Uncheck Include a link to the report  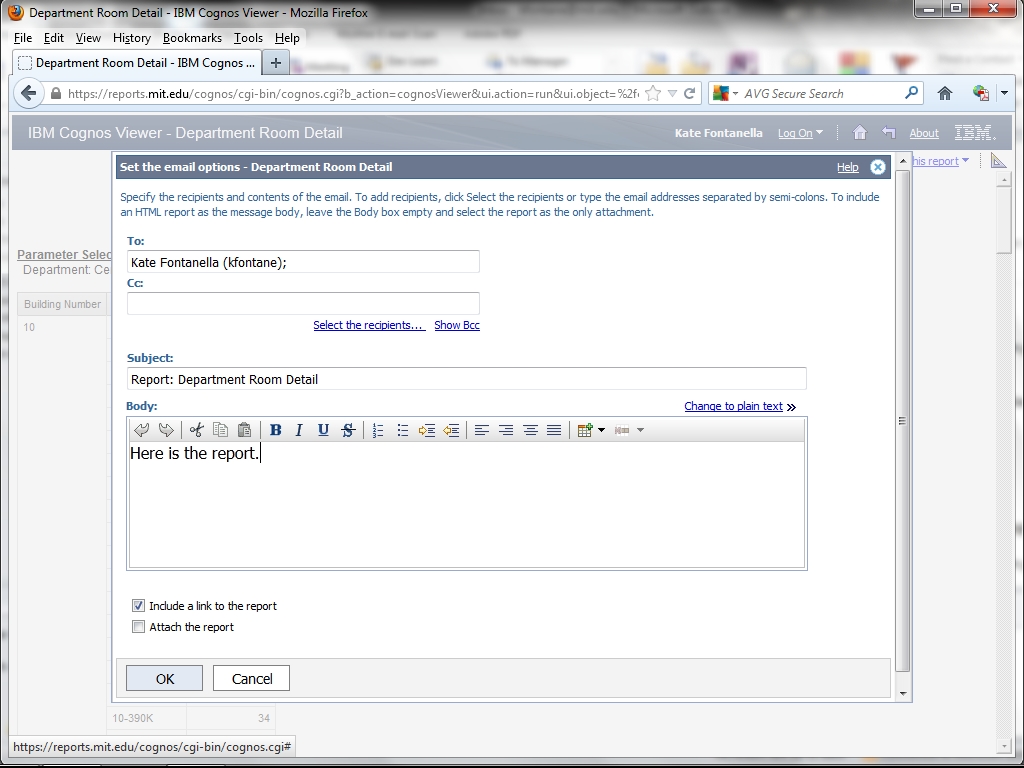point(139,606)
